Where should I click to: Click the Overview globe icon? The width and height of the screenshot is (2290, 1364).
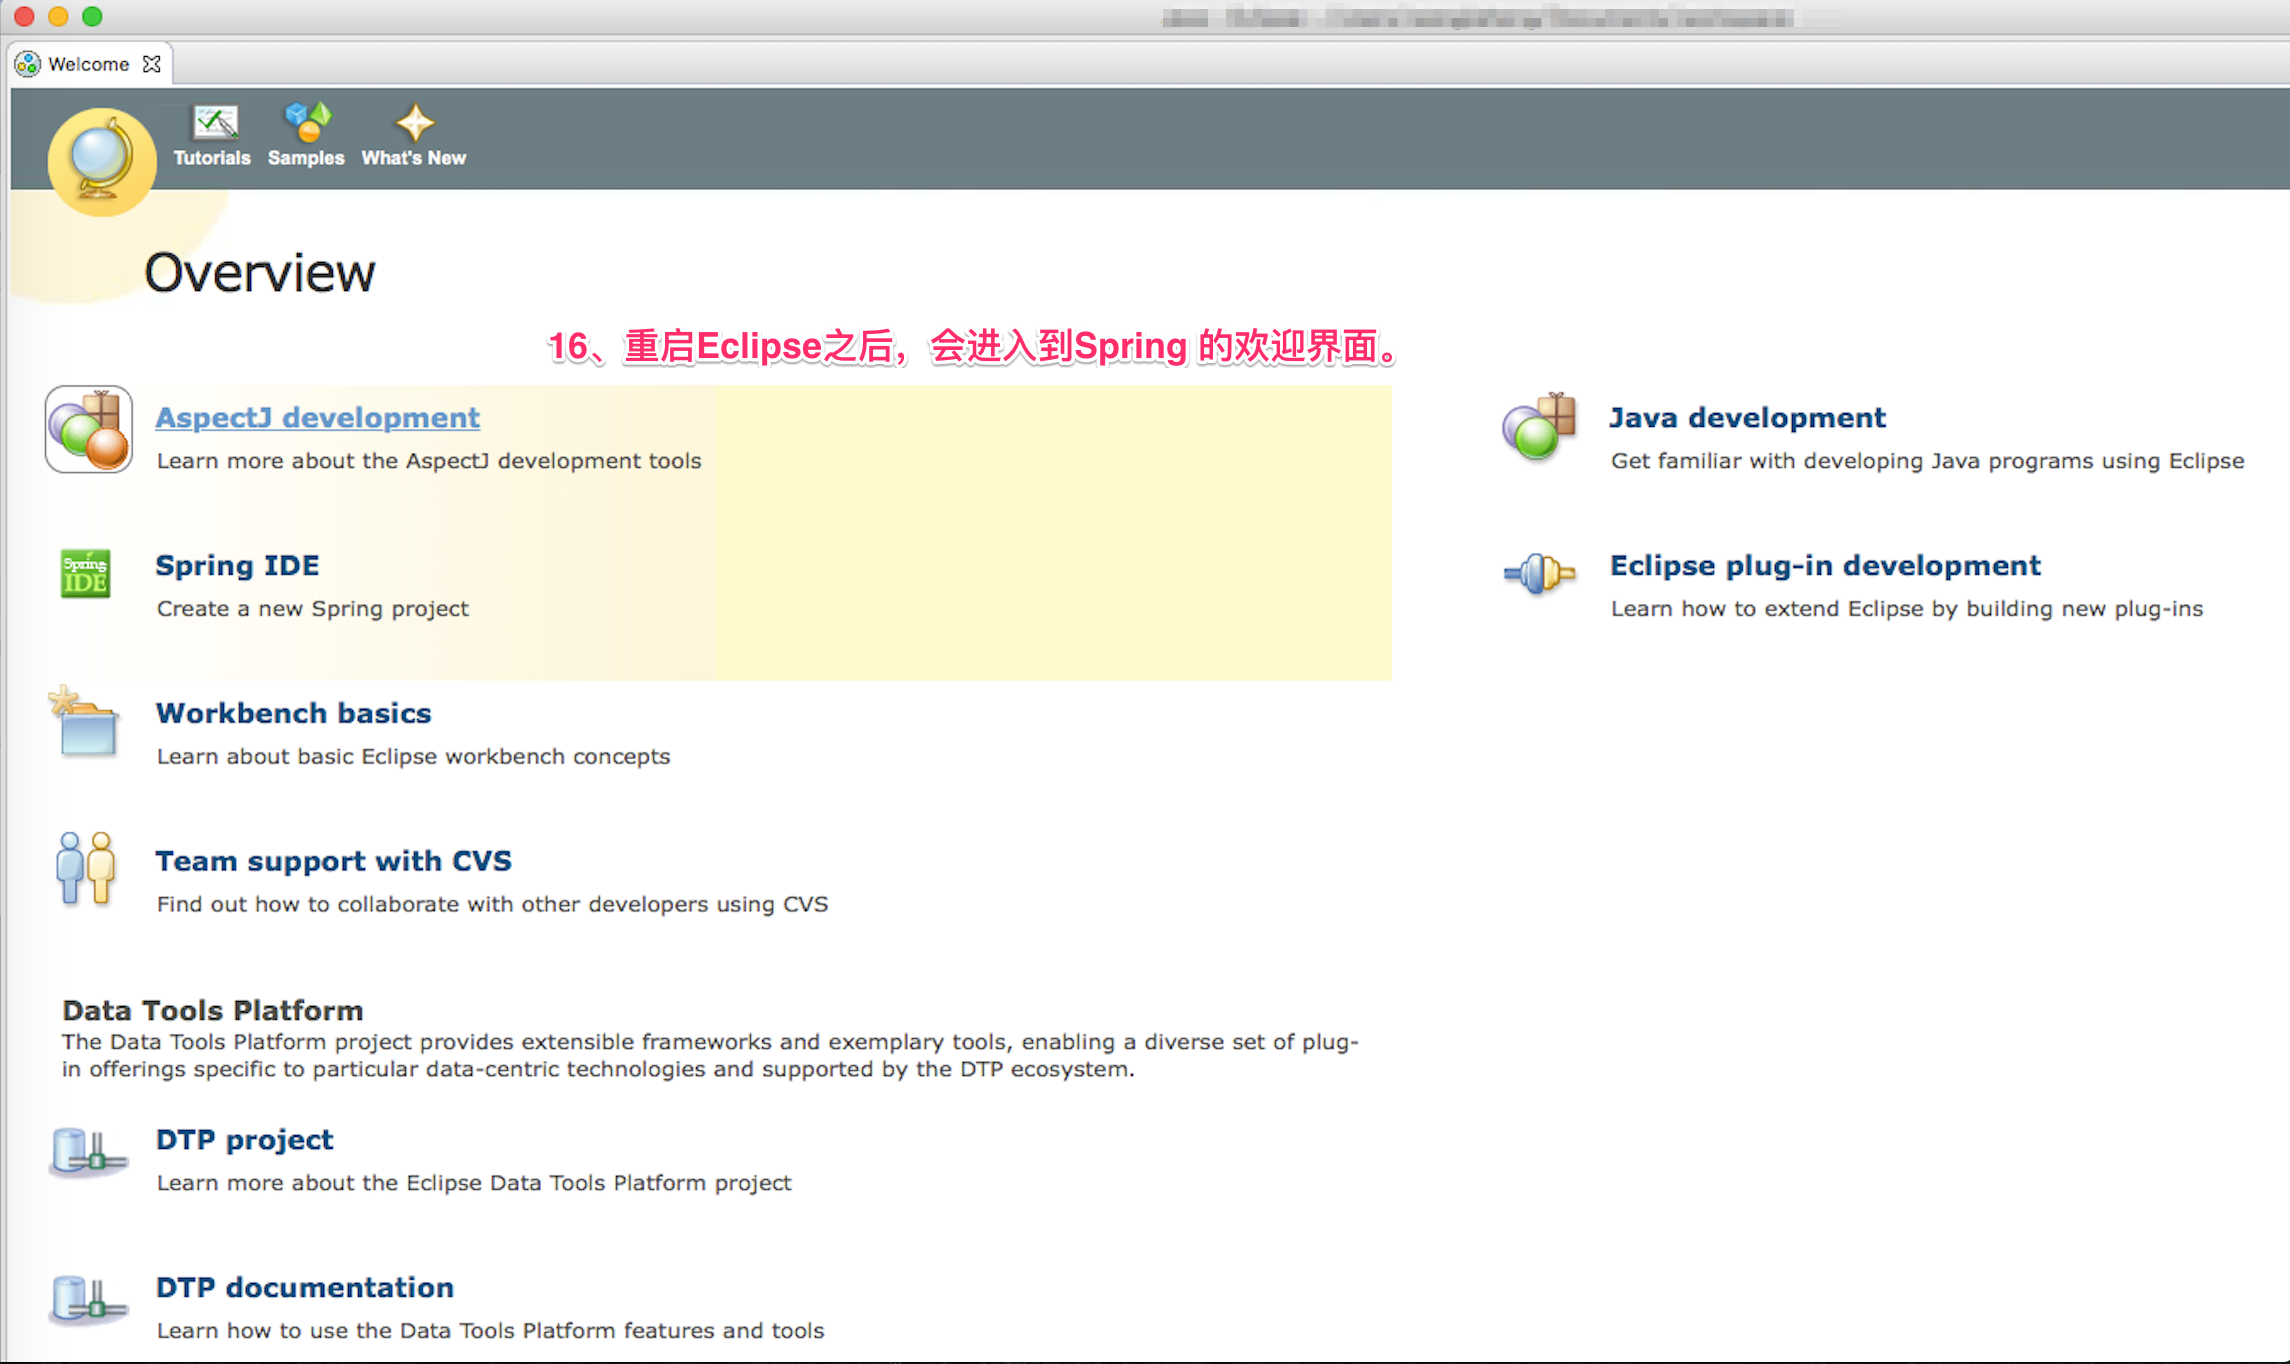[102, 161]
